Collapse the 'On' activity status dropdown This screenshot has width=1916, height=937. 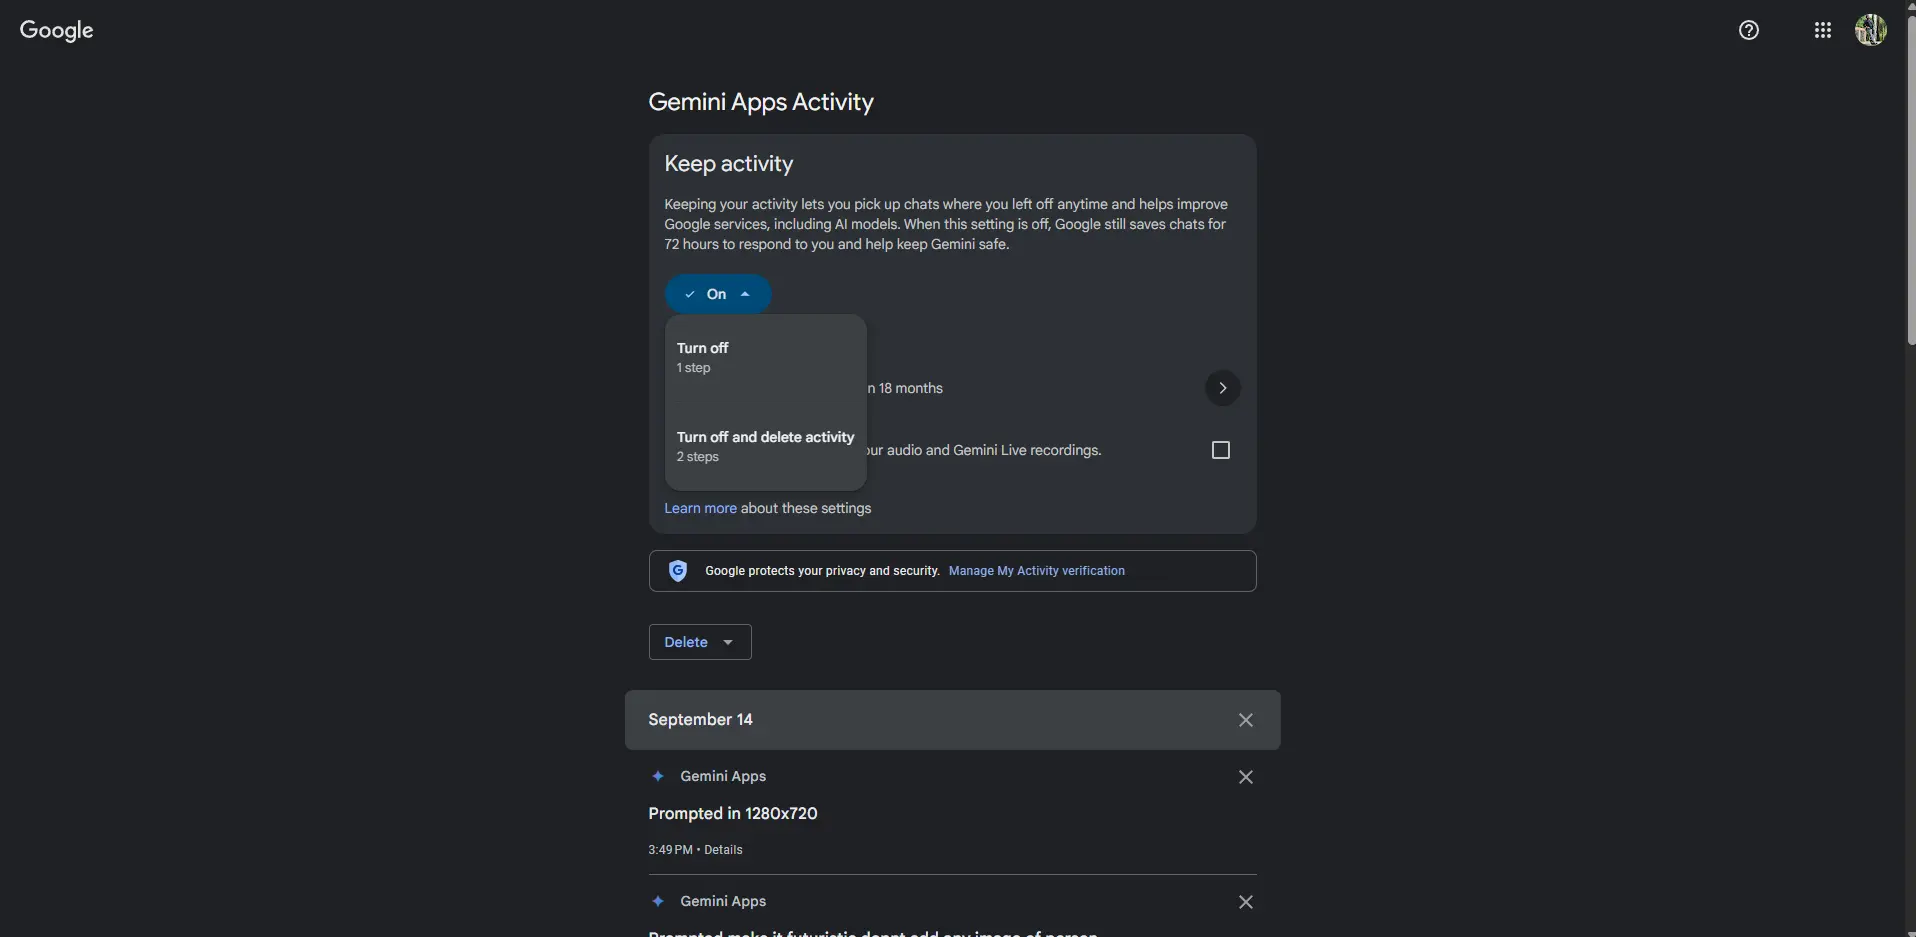click(x=718, y=294)
